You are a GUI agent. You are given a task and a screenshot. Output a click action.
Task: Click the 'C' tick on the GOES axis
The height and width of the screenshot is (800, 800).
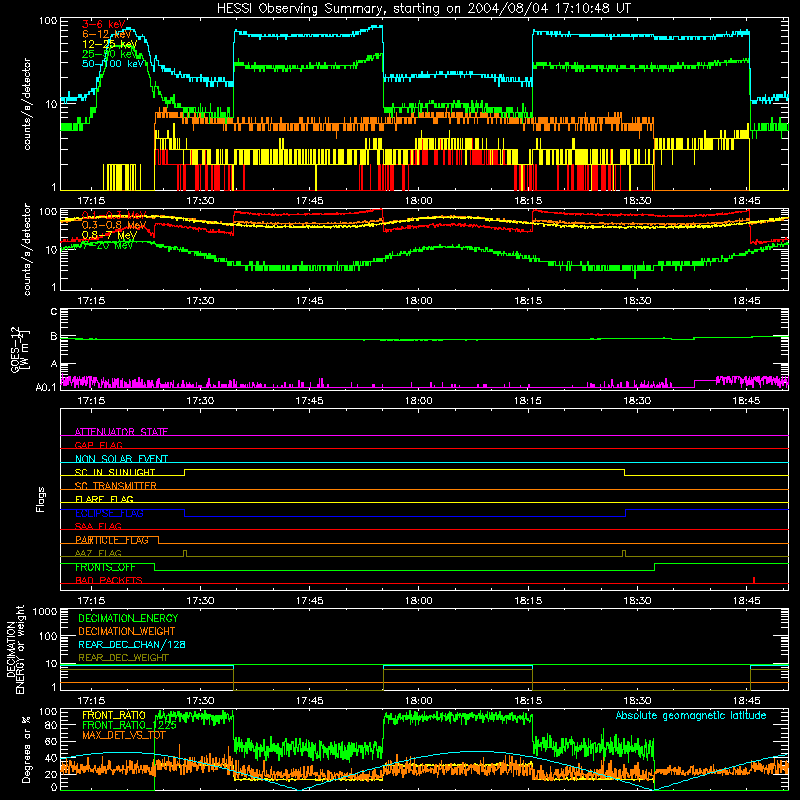[54, 312]
